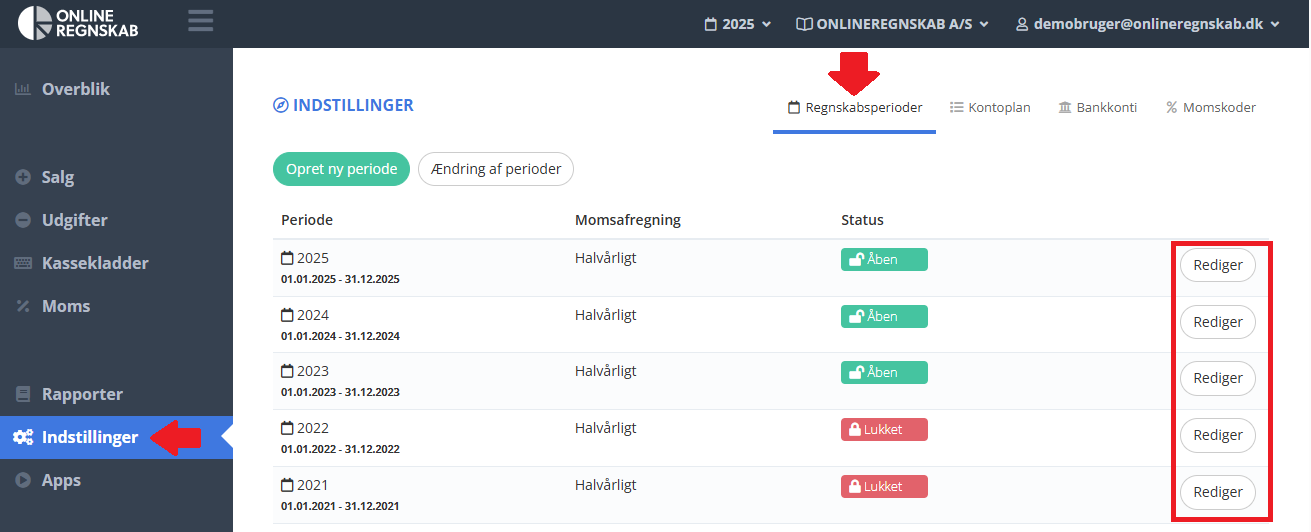Click the Online Regnskab logo
This screenshot has height=532, width=1311.
[x=78, y=23]
